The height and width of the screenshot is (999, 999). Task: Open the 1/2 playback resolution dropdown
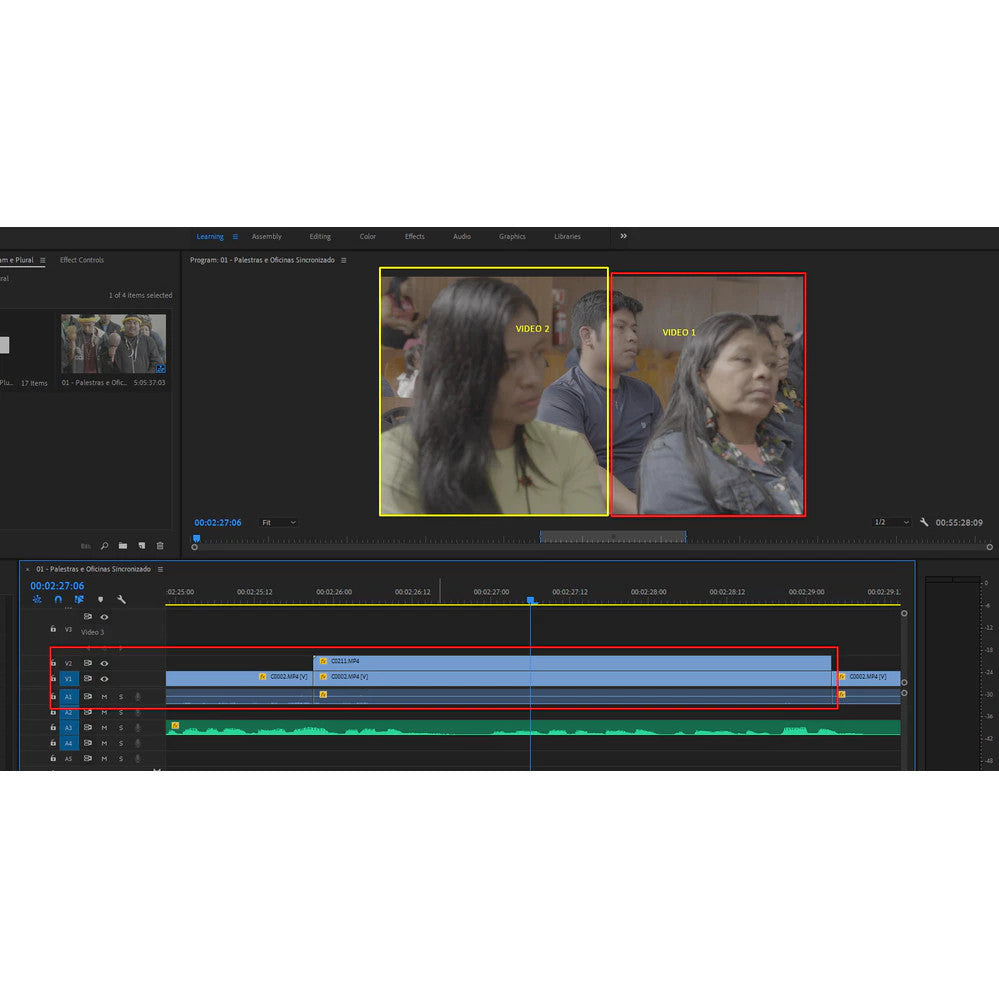coord(891,522)
